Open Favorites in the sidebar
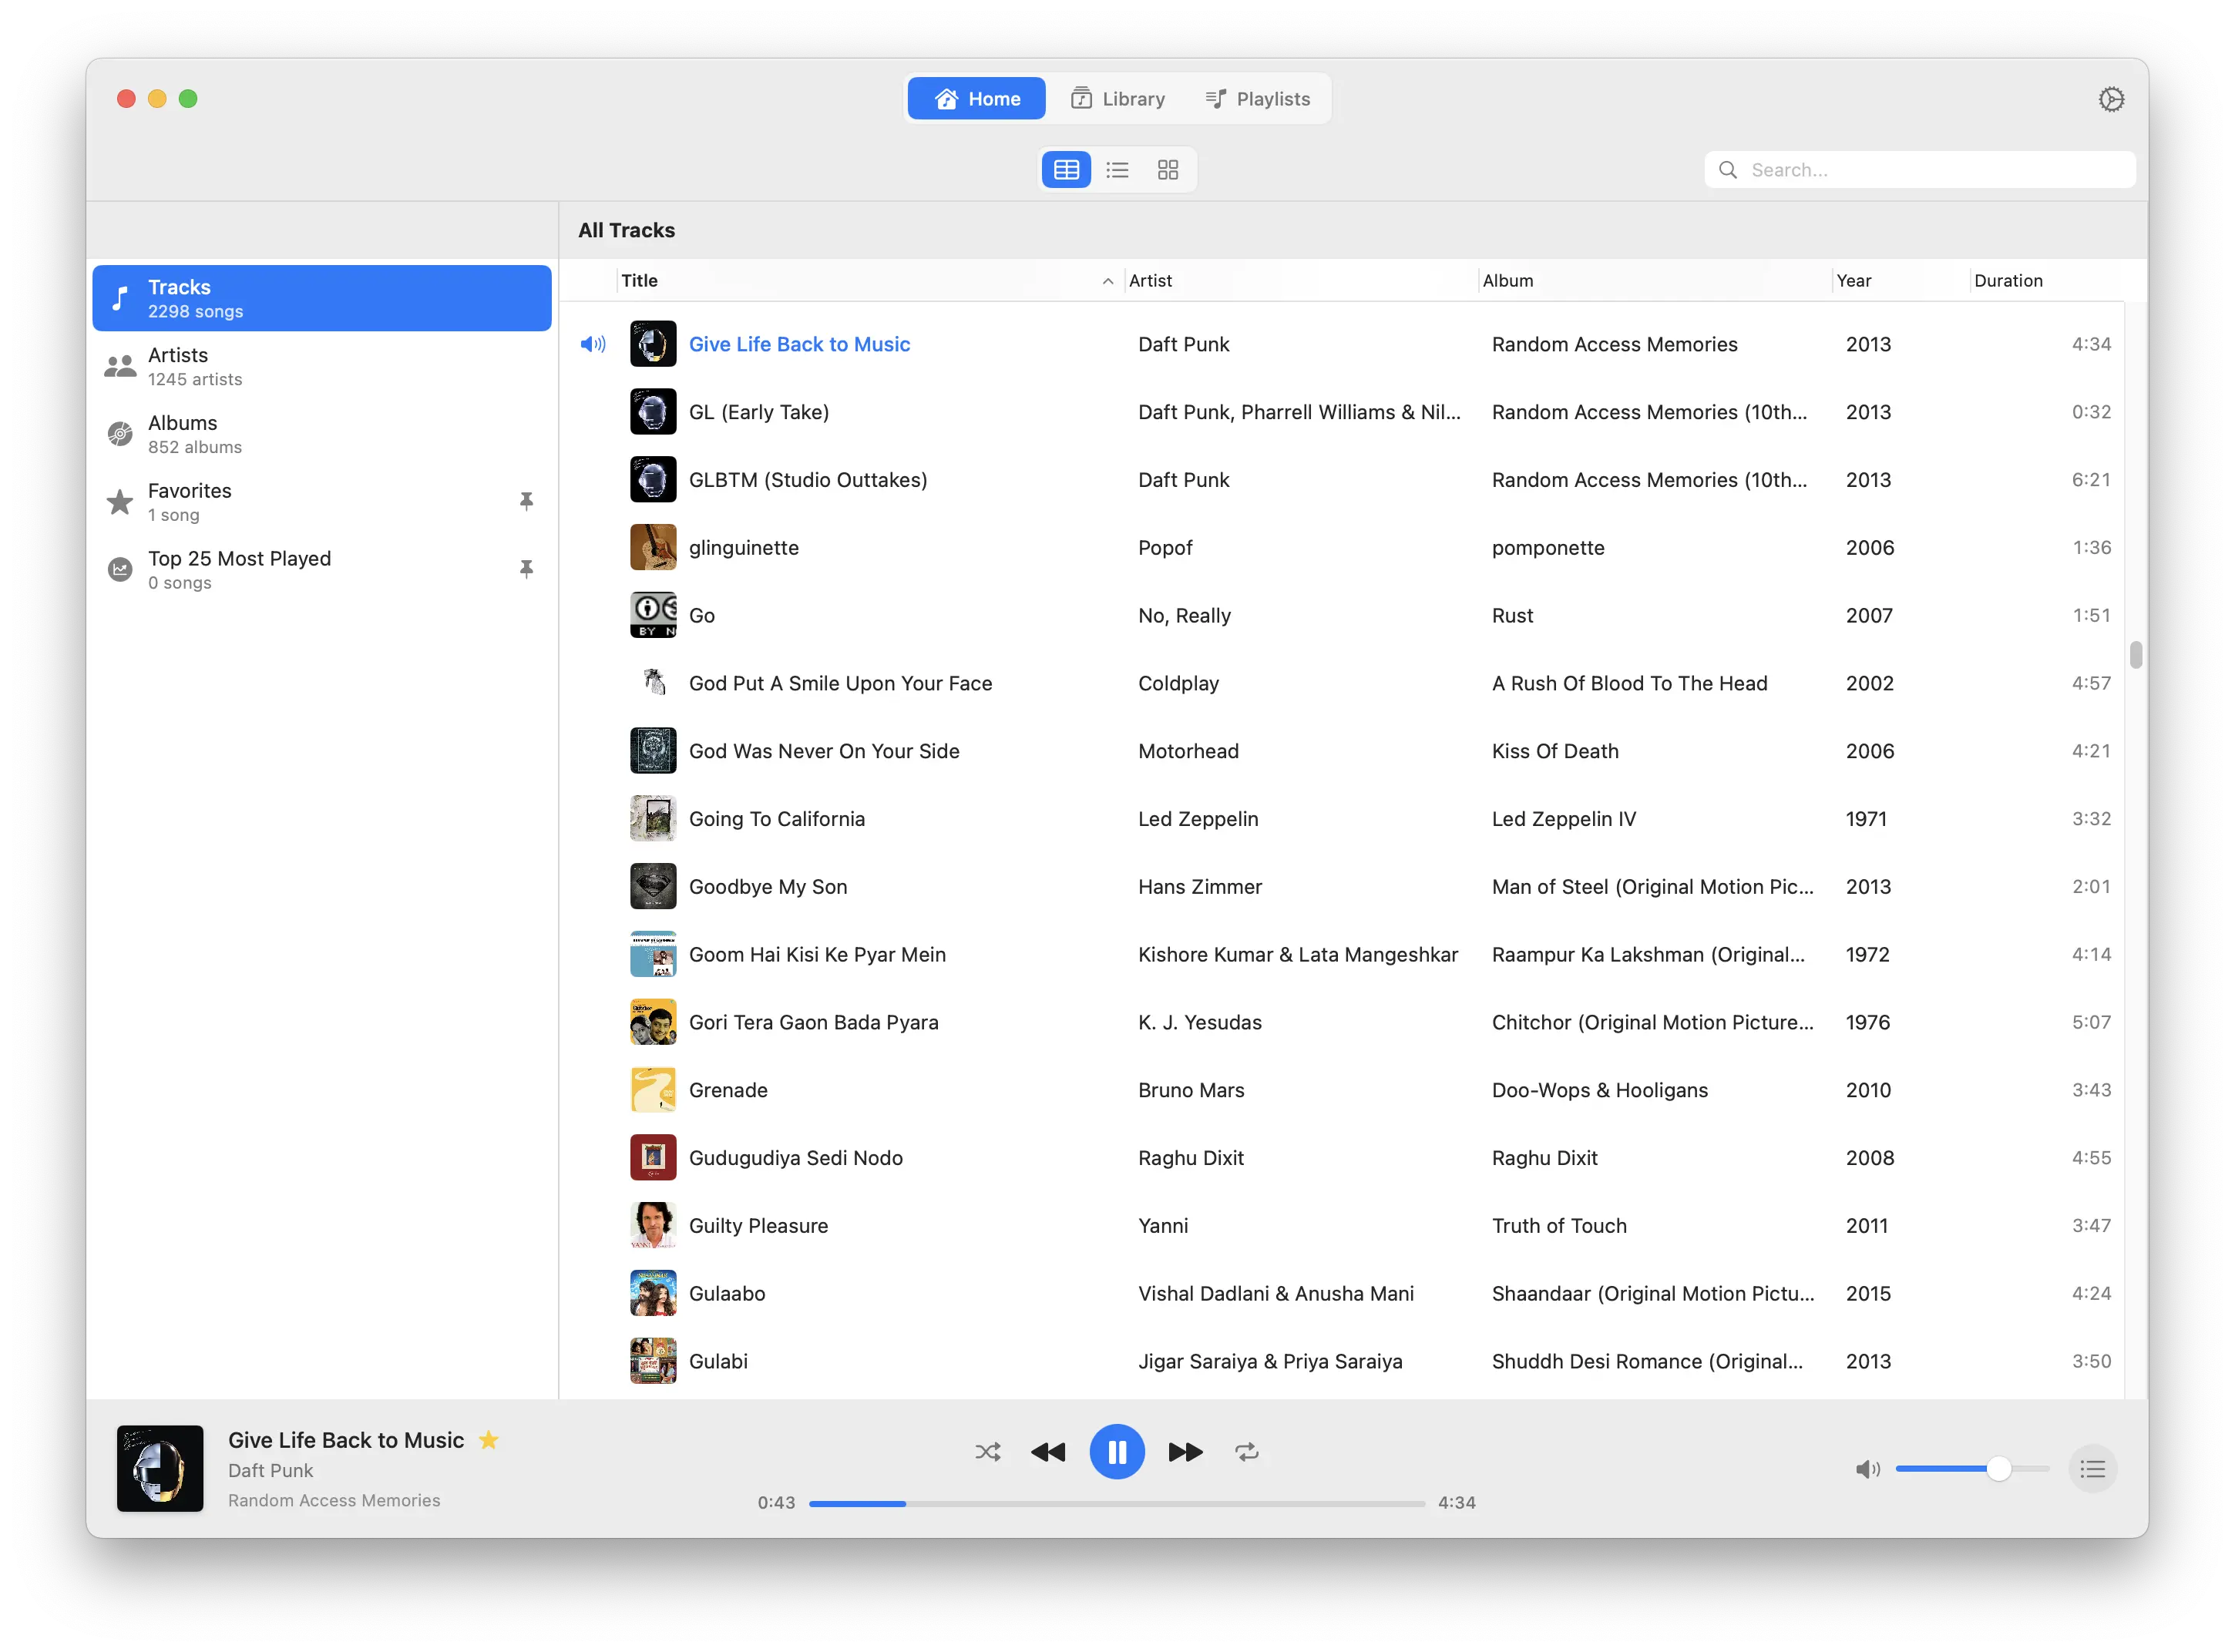2235x1652 pixels. 321,502
